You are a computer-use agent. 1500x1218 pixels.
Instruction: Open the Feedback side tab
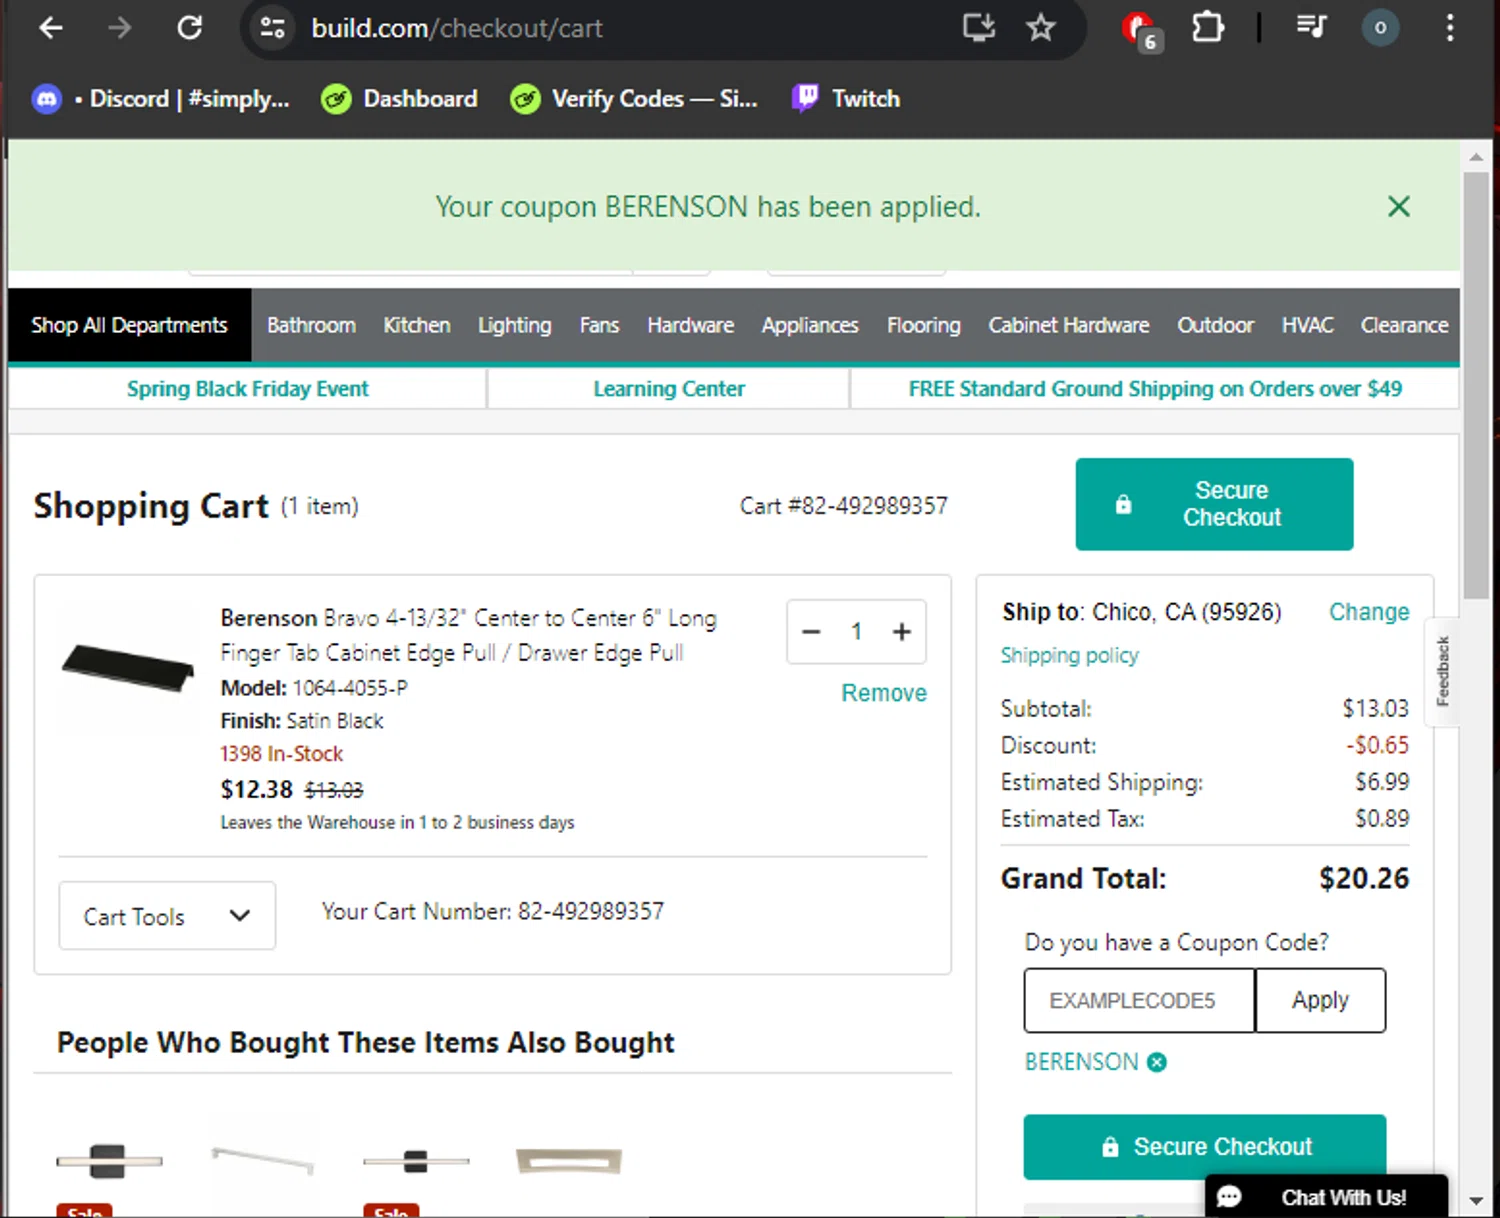click(1442, 671)
